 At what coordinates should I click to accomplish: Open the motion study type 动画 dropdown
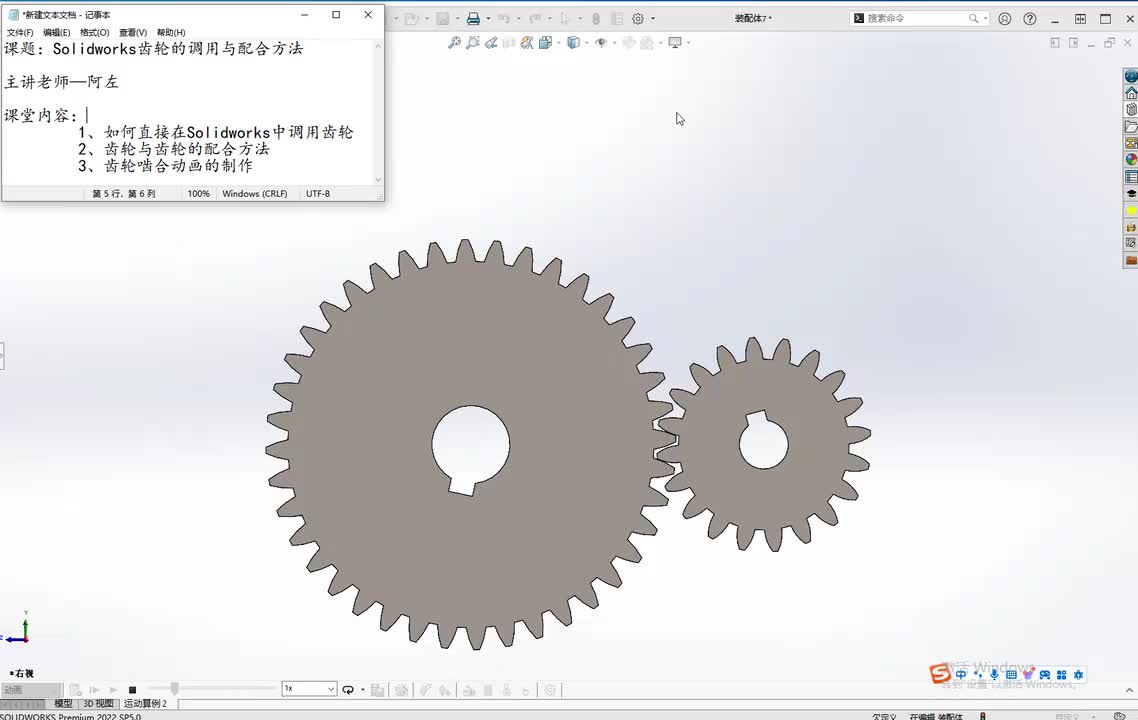pos(31,690)
